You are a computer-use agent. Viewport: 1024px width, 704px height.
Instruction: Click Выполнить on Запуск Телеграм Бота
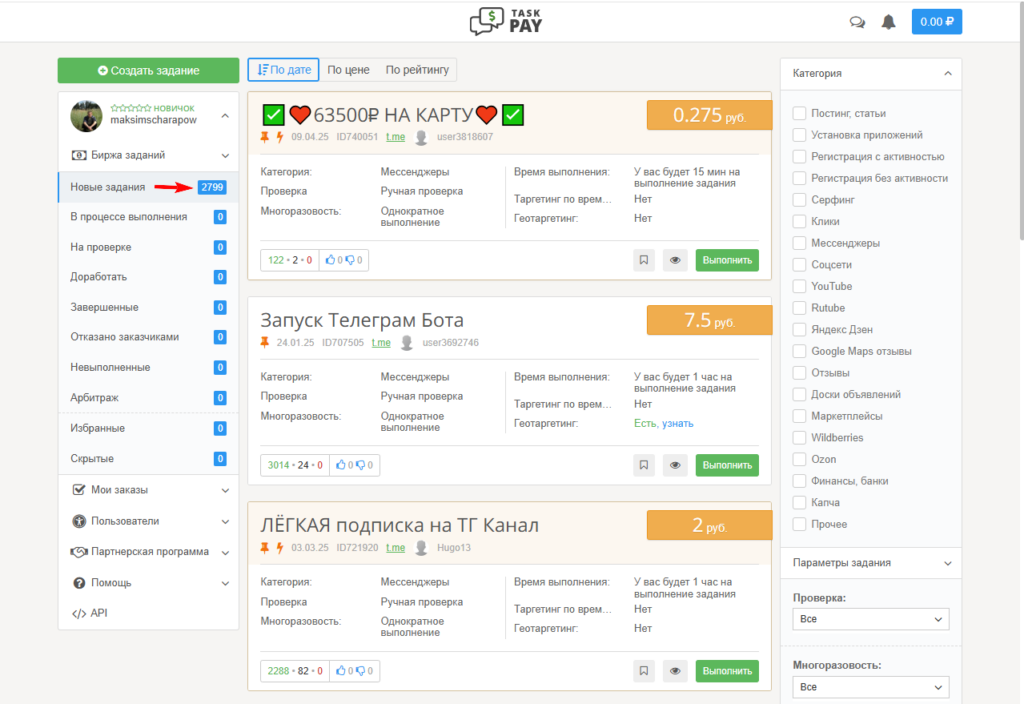[x=727, y=465]
